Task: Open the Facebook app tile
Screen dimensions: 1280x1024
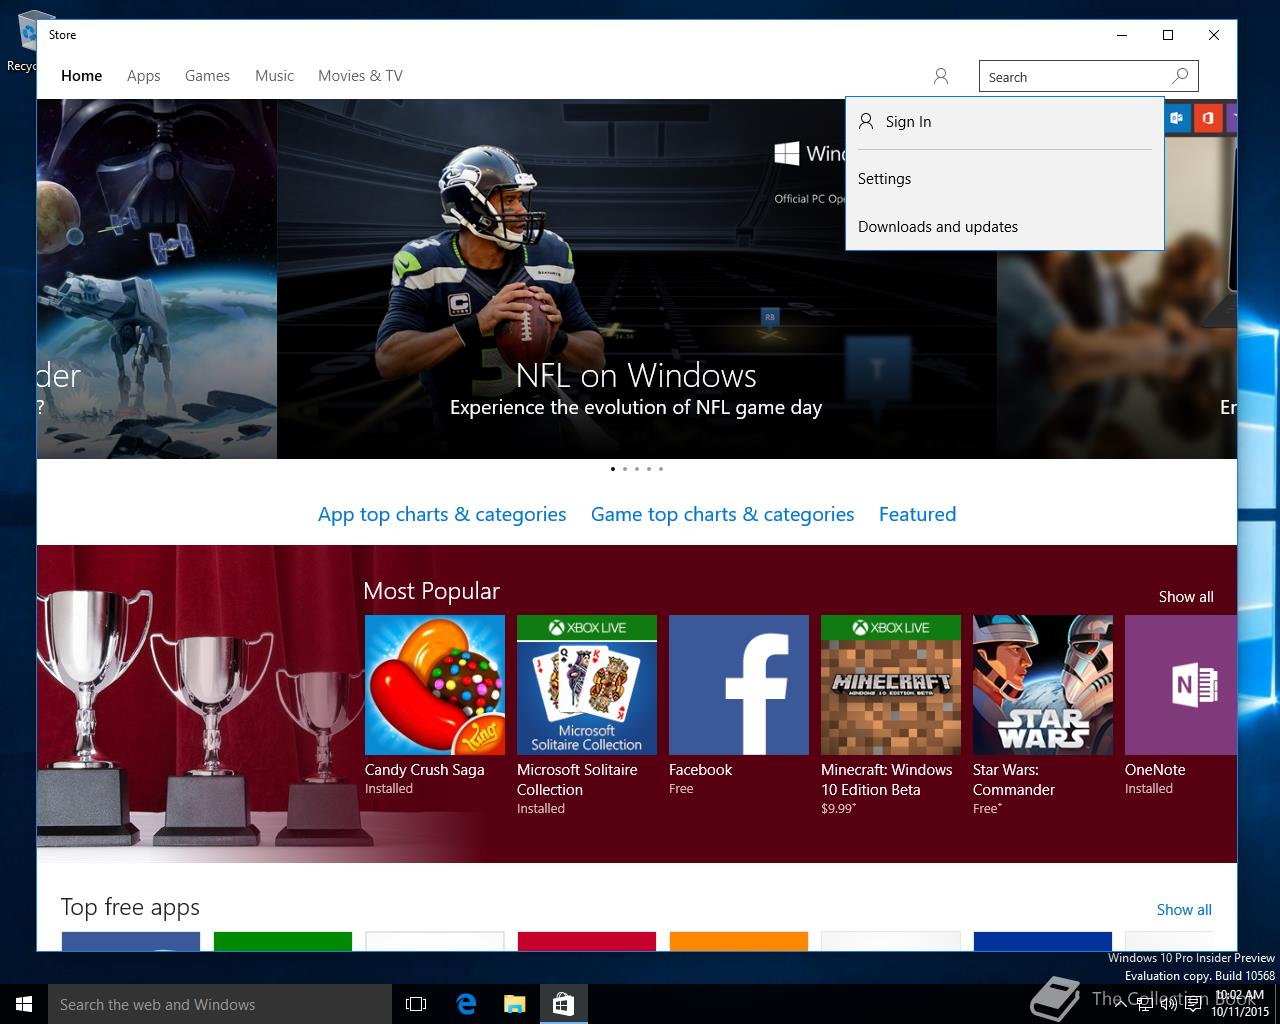Action: (x=739, y=685)
